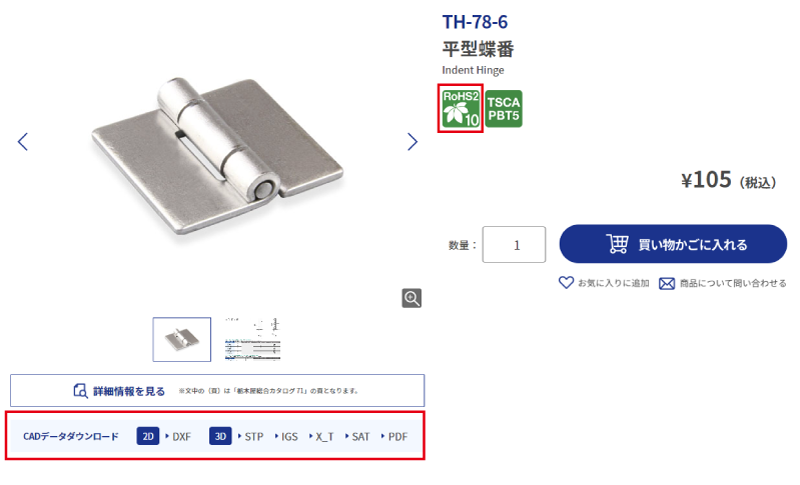
Task: Click the envelope inquiry icon
Action: 666,284
